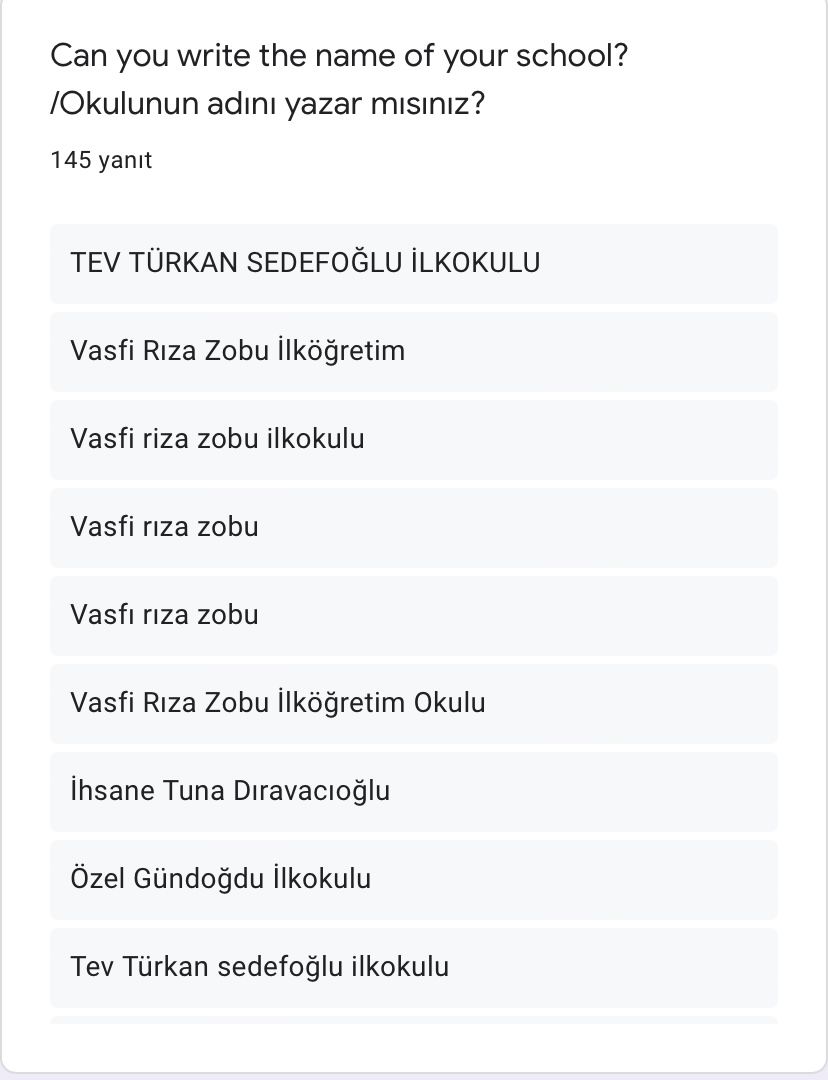
Task: Click the response 'TEV TÜRKAN SEDEFOĞLU İLKOKULU'
Action: coord(305,263)
